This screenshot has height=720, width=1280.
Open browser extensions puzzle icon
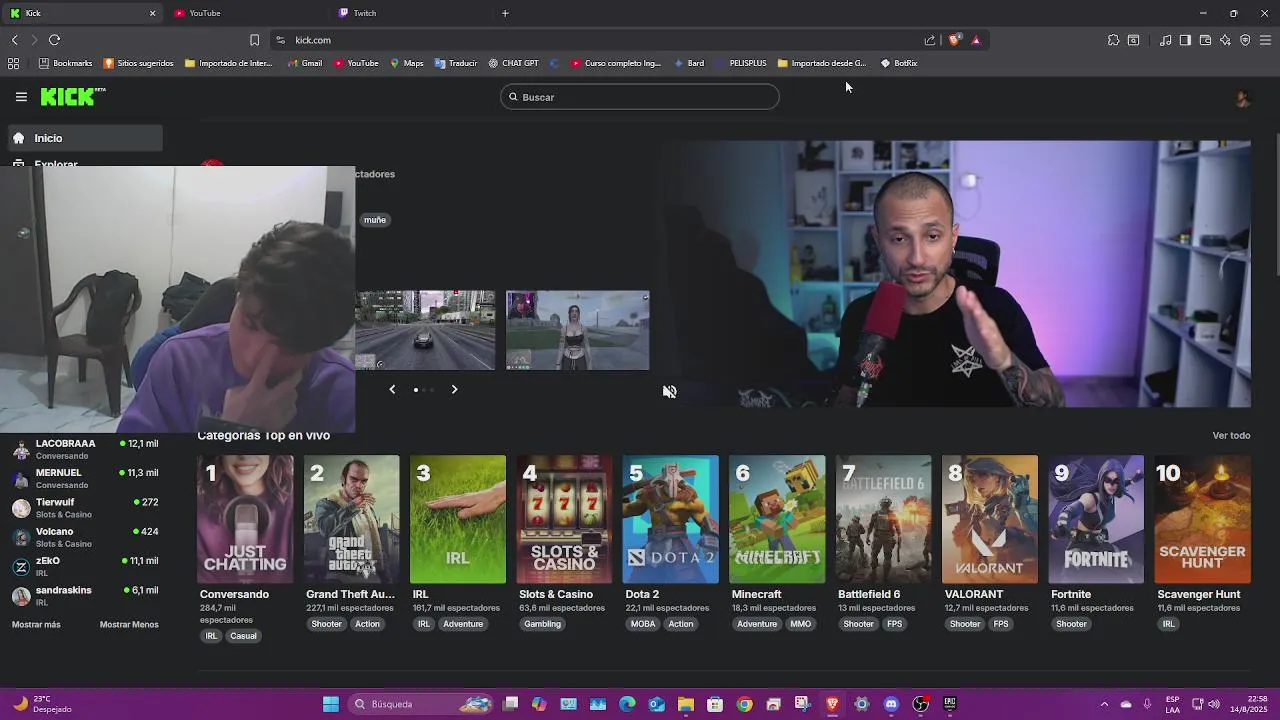(x=1113, y=40)
